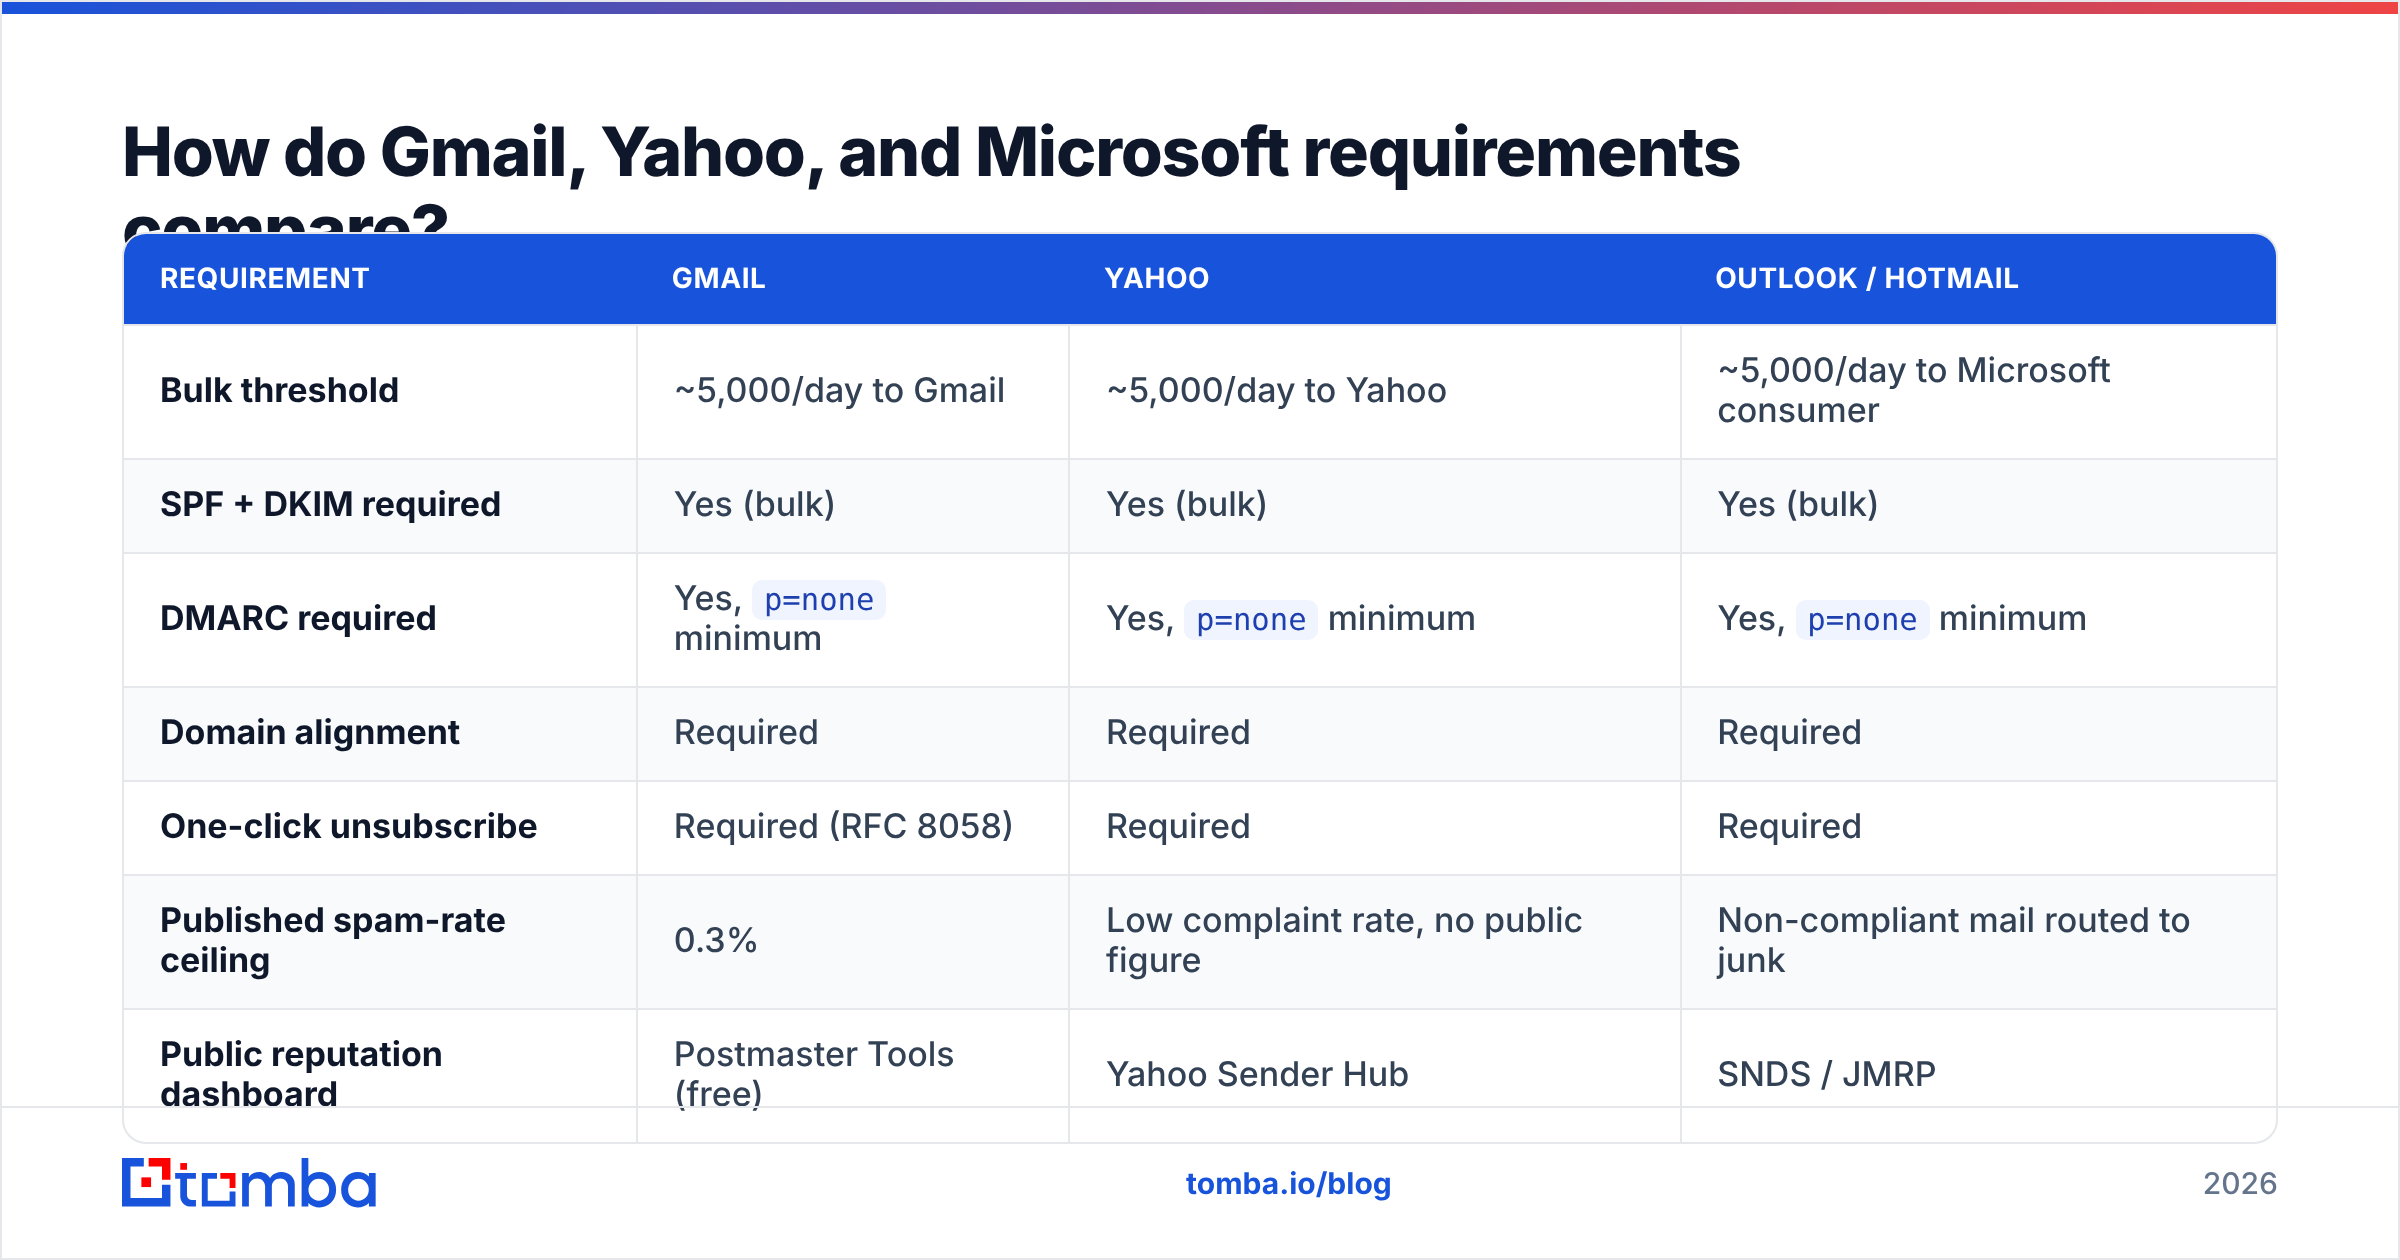This screenshot has height=1260, width=2400.
Task: Select the Published spam-rate ceiling label
Action: [333, 940]
